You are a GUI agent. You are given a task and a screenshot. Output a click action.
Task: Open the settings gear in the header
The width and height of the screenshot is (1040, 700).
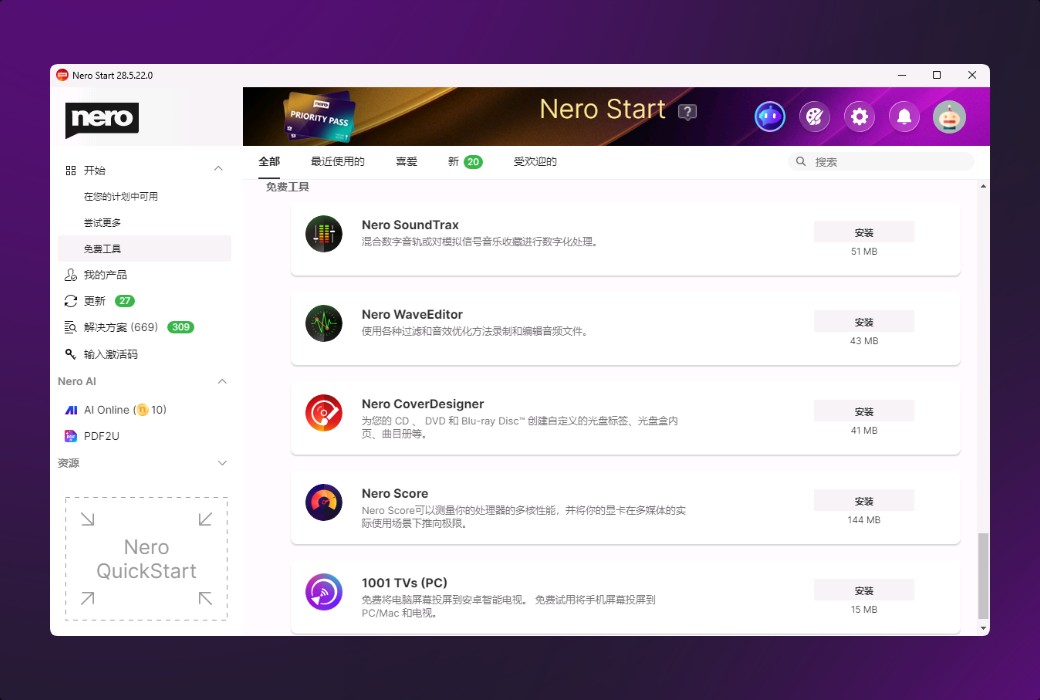(859, 117)
